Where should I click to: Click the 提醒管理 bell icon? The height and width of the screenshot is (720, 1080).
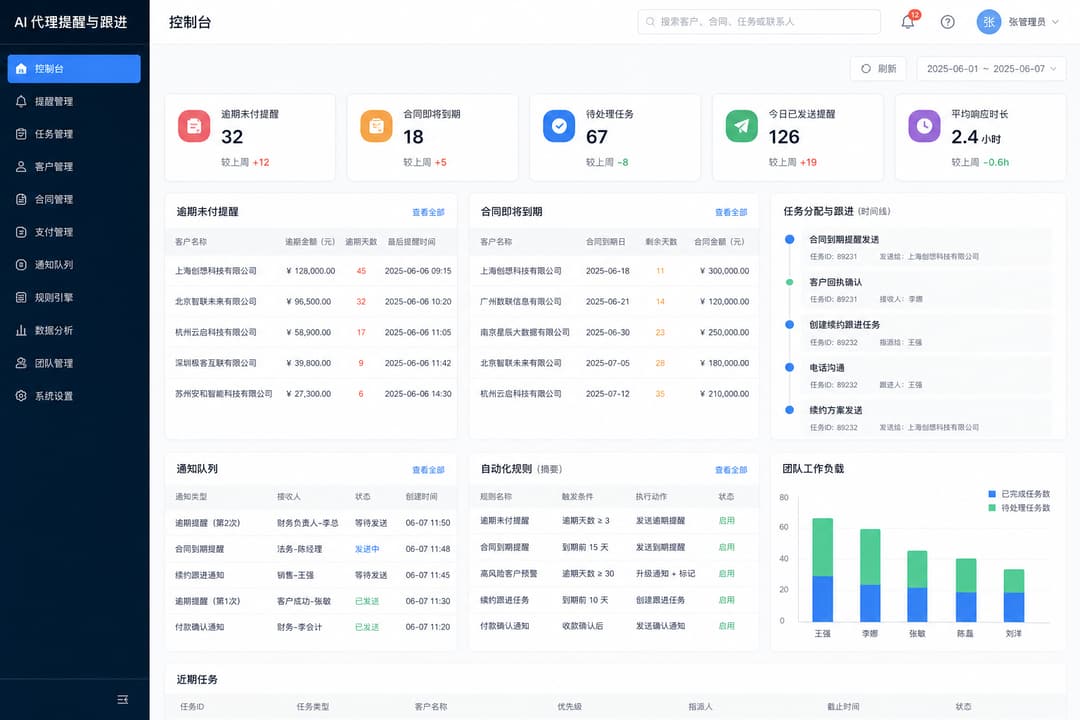21,101
